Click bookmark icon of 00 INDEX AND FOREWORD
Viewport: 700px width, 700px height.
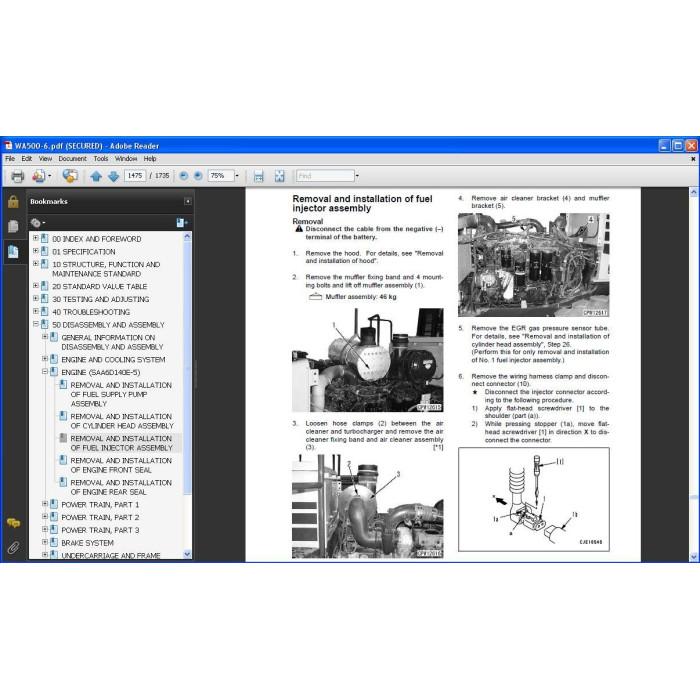45,238
